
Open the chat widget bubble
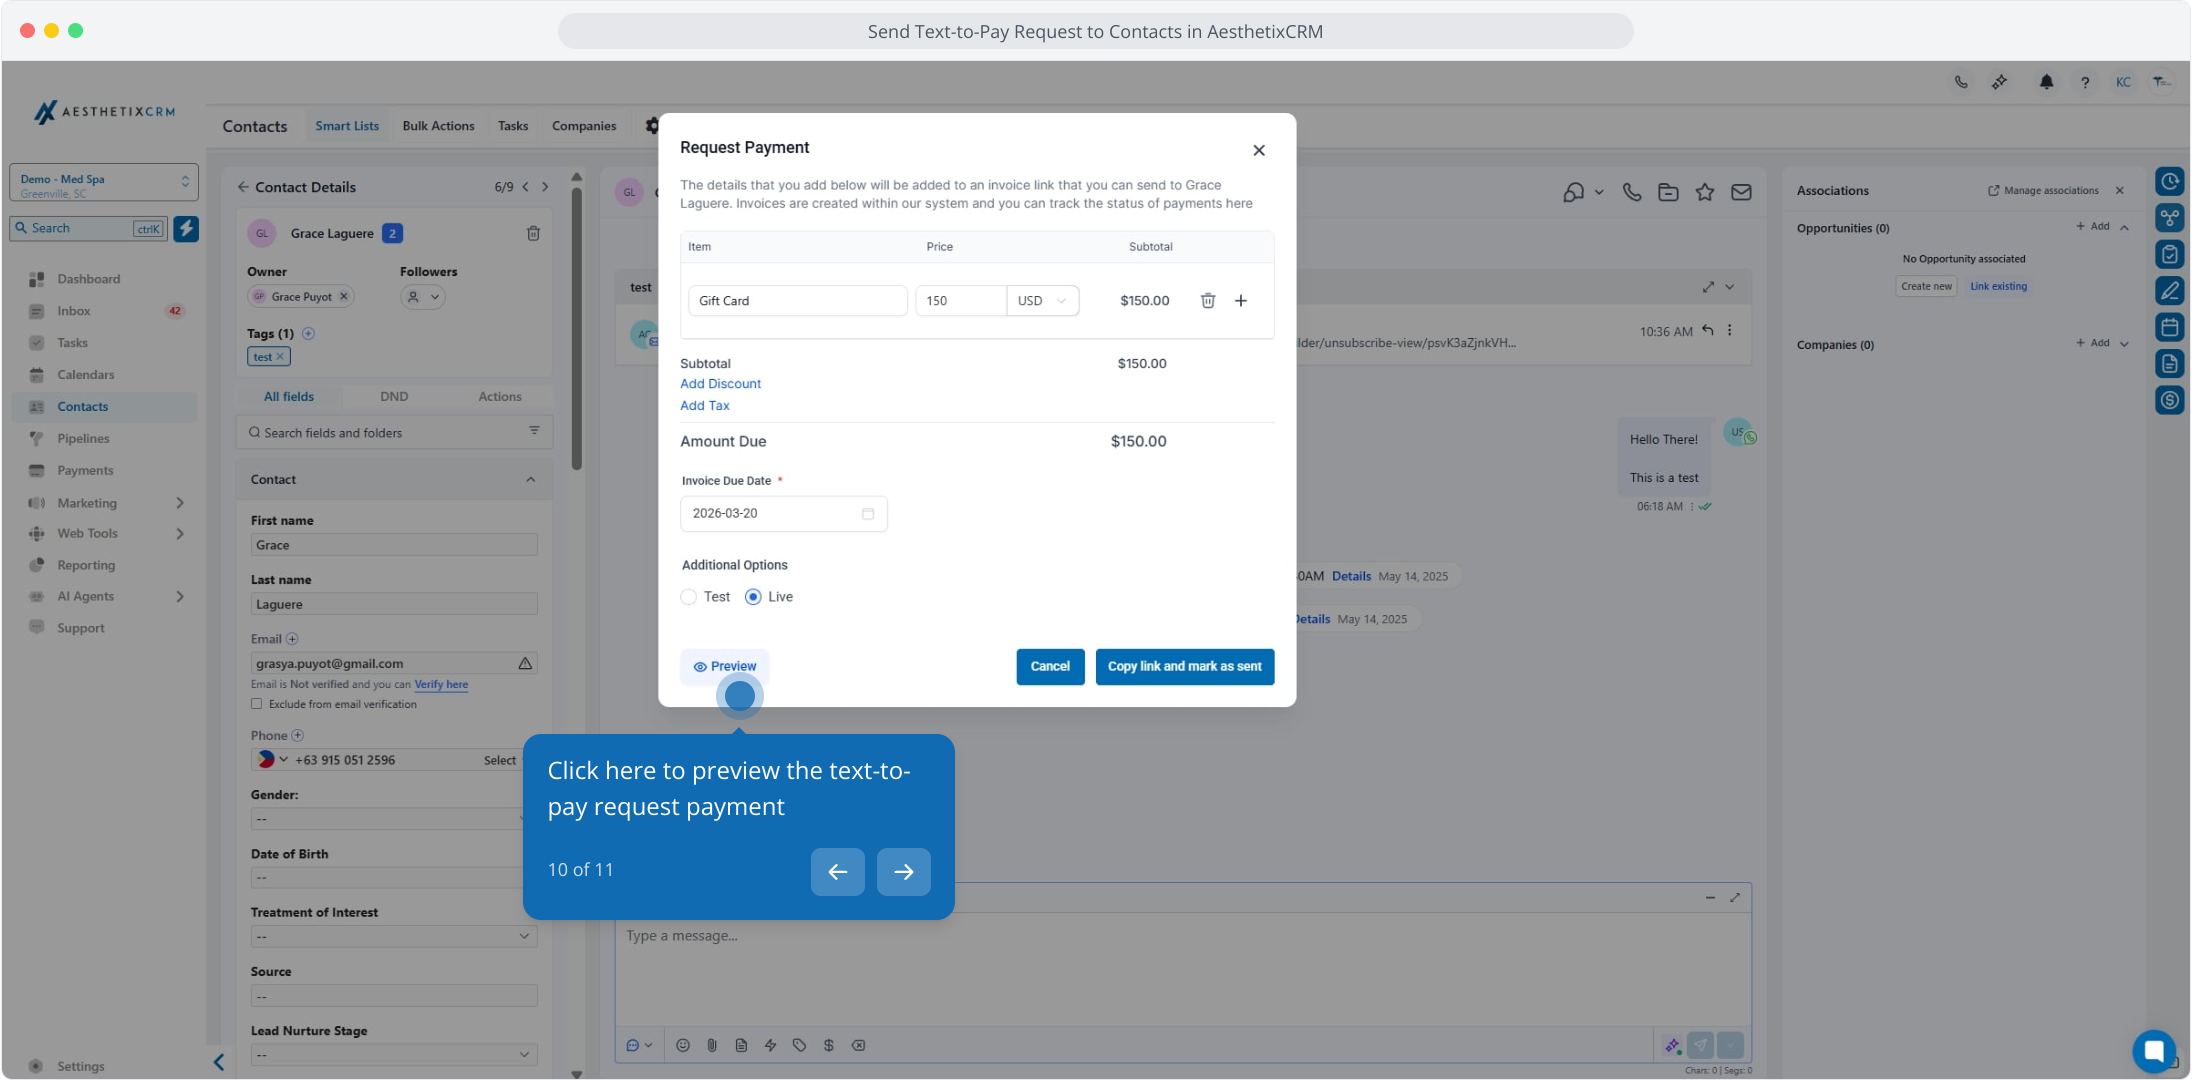pos(2153,1050)
